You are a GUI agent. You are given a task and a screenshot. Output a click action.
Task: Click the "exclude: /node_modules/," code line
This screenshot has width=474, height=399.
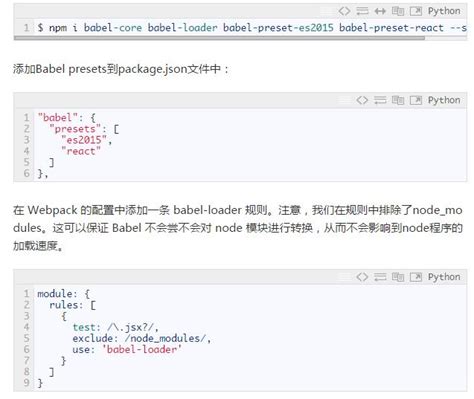[142, 338]
